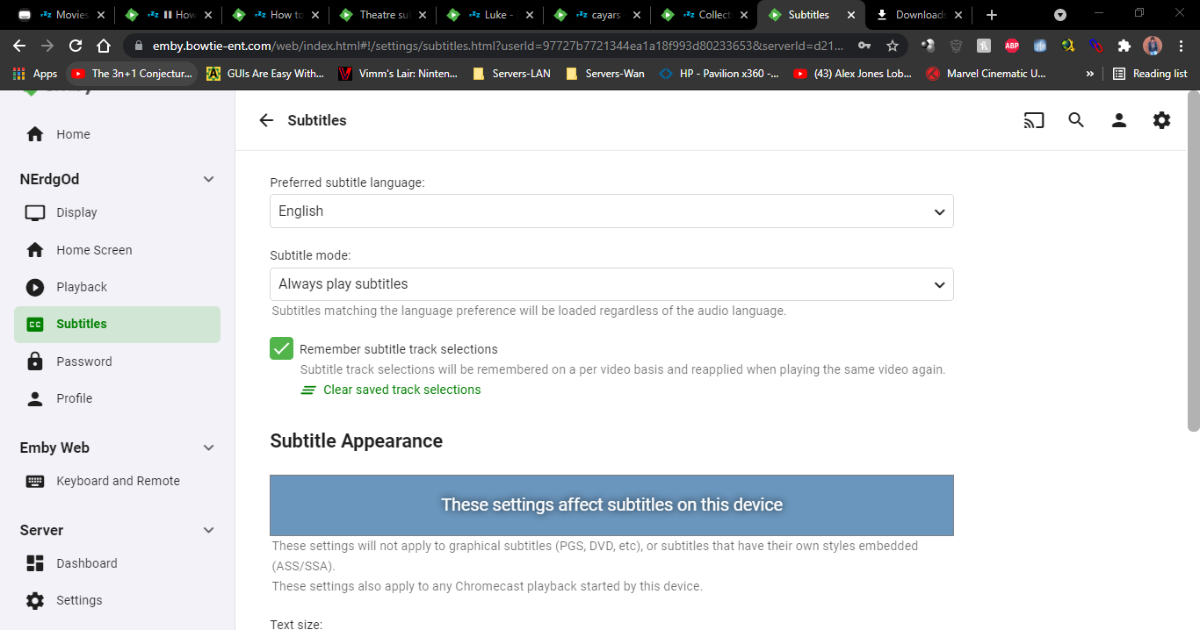
Task: Click the chain link extension icon
Action: (x=1097, y=46)
